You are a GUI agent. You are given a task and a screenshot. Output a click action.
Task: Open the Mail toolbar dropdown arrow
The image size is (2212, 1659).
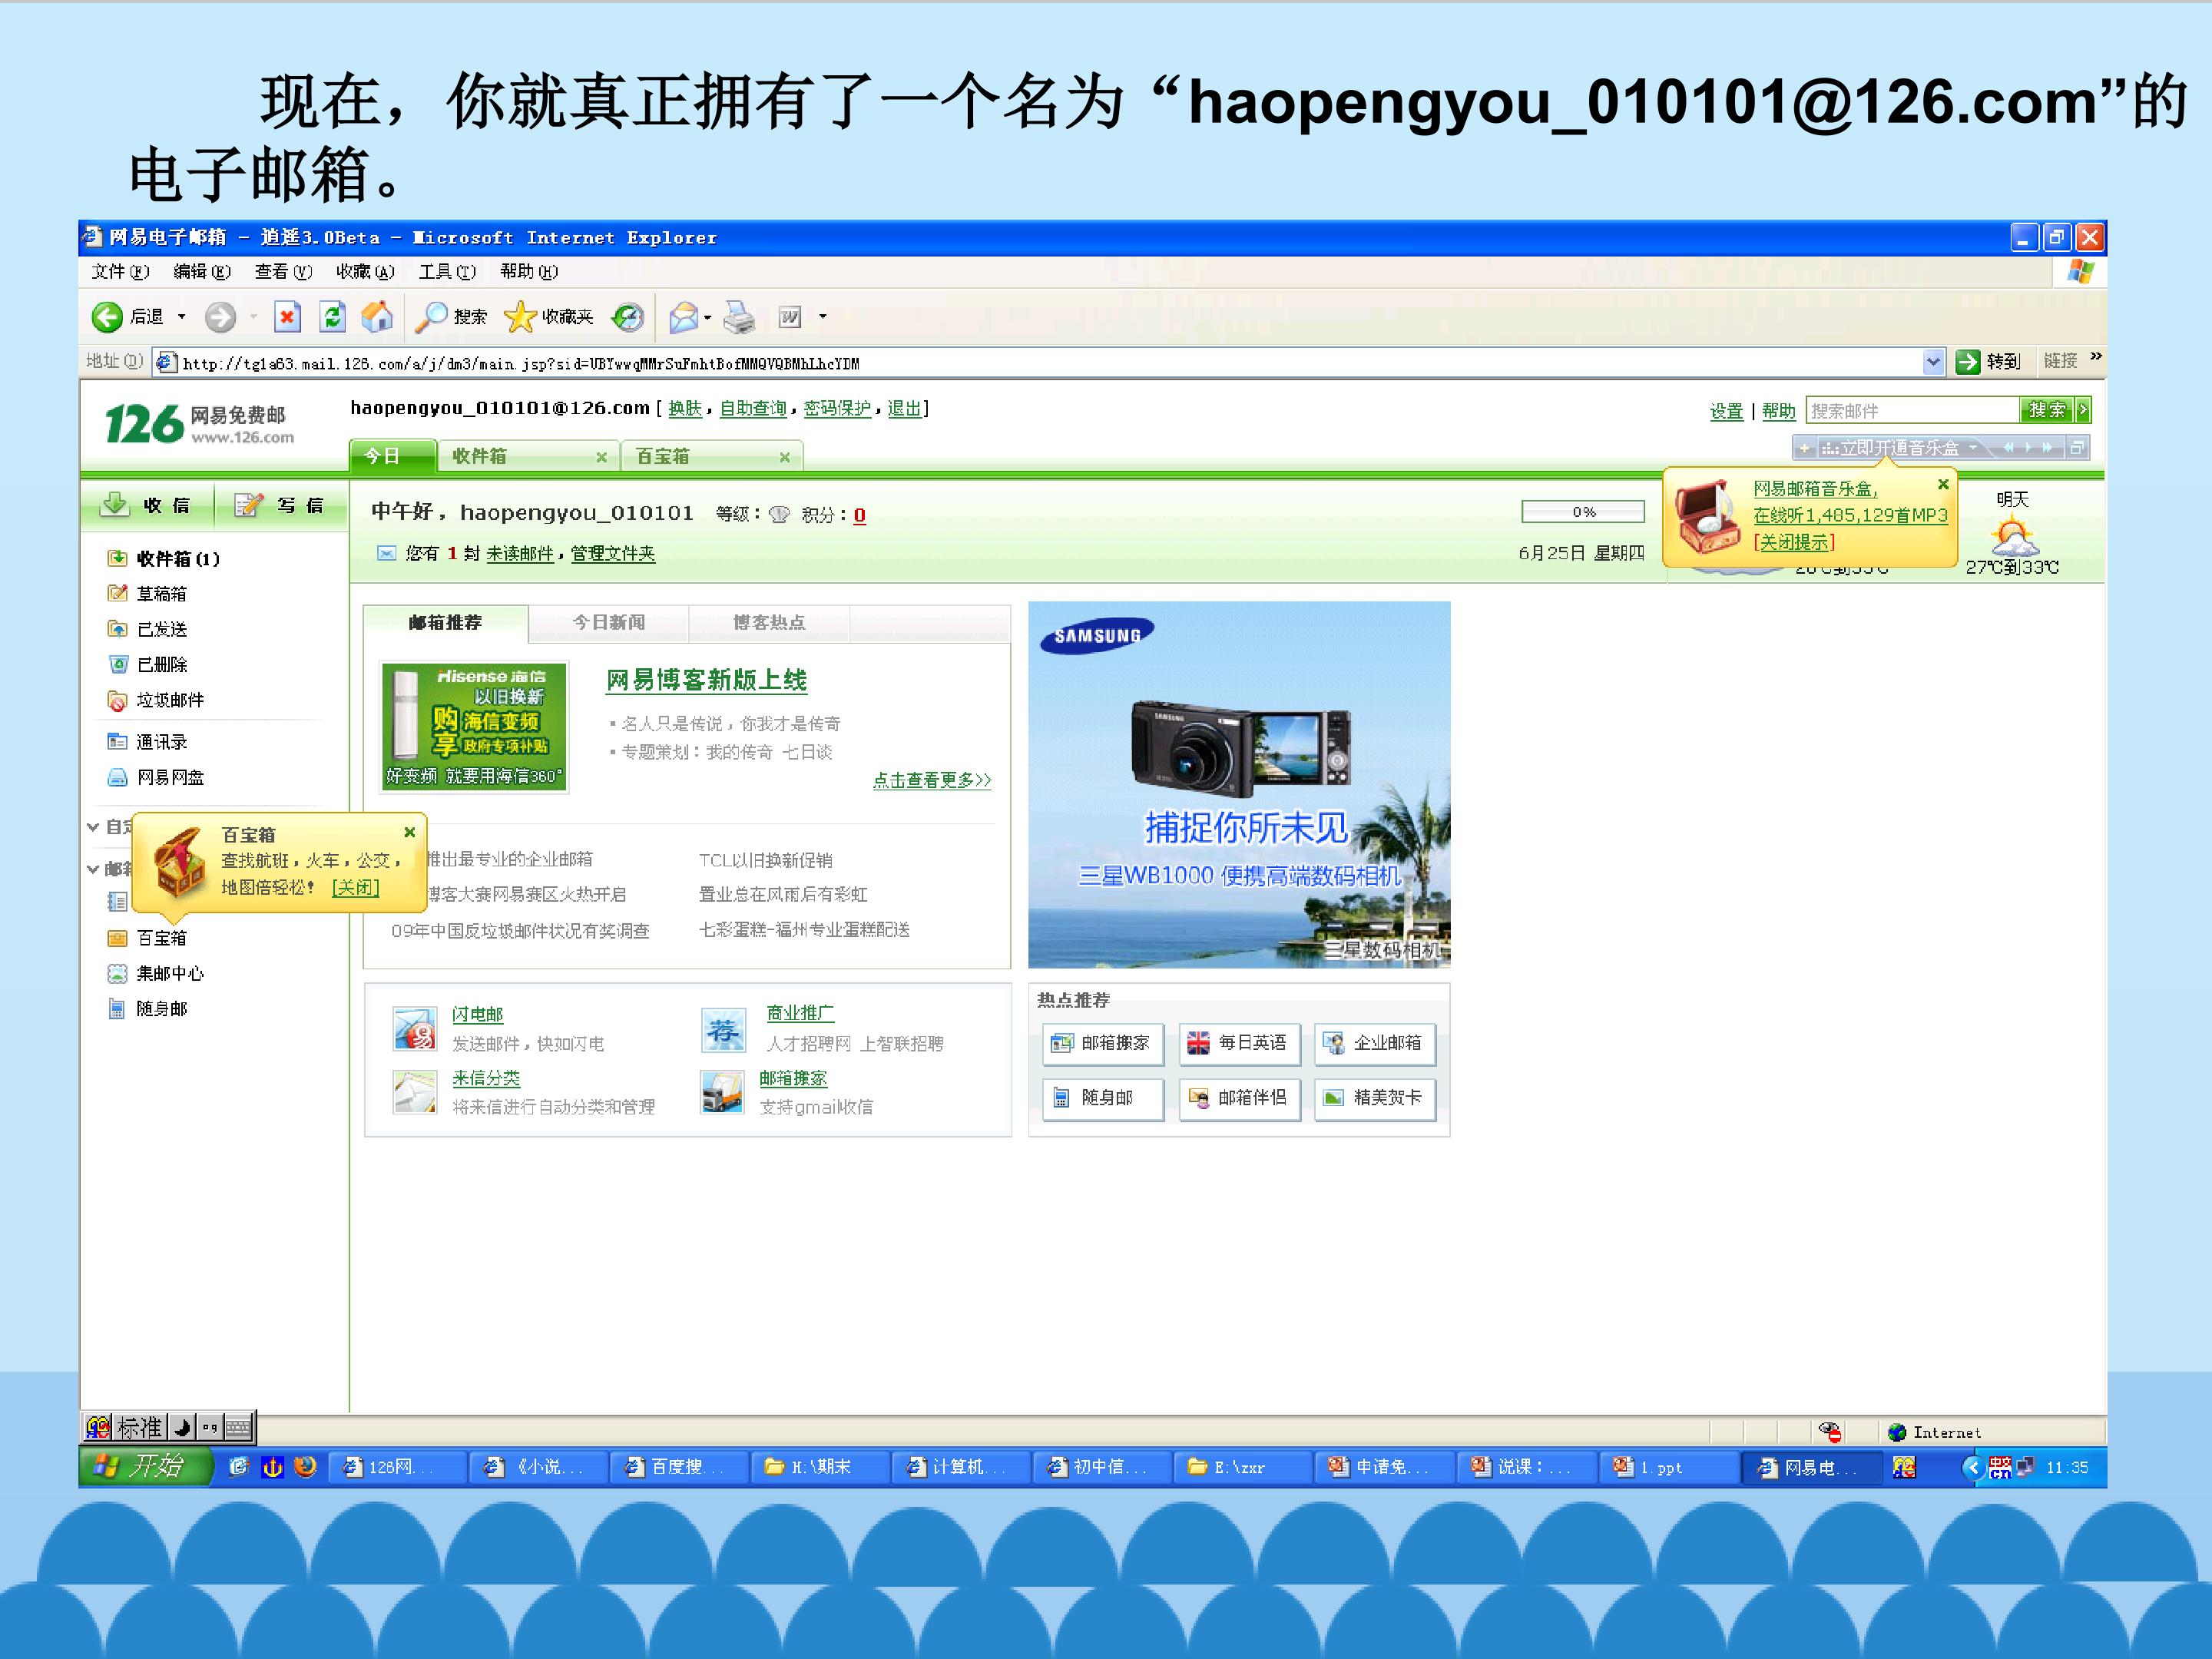[x=708, y=318]
